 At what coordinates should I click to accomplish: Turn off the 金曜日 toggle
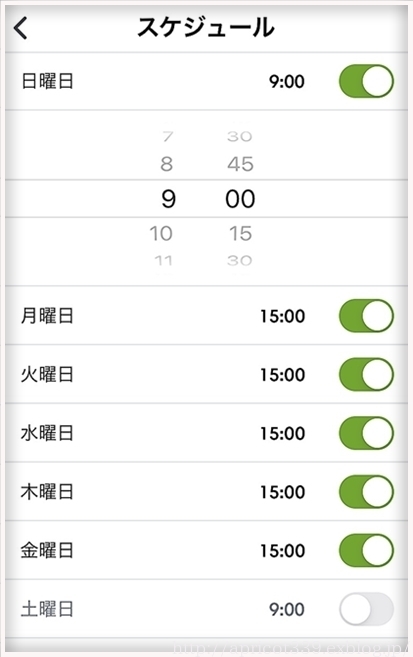(x=366, y=550)
